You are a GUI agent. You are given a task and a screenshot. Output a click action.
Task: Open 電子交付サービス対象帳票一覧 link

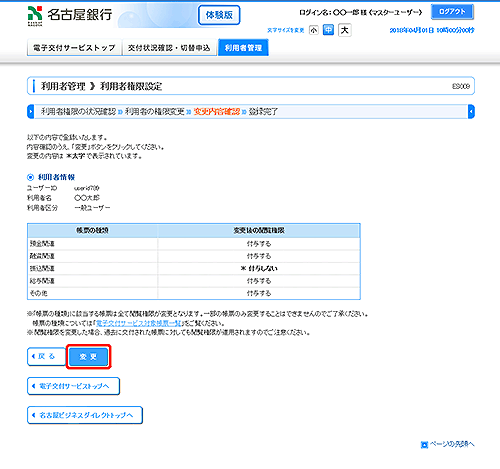[138, 323]
